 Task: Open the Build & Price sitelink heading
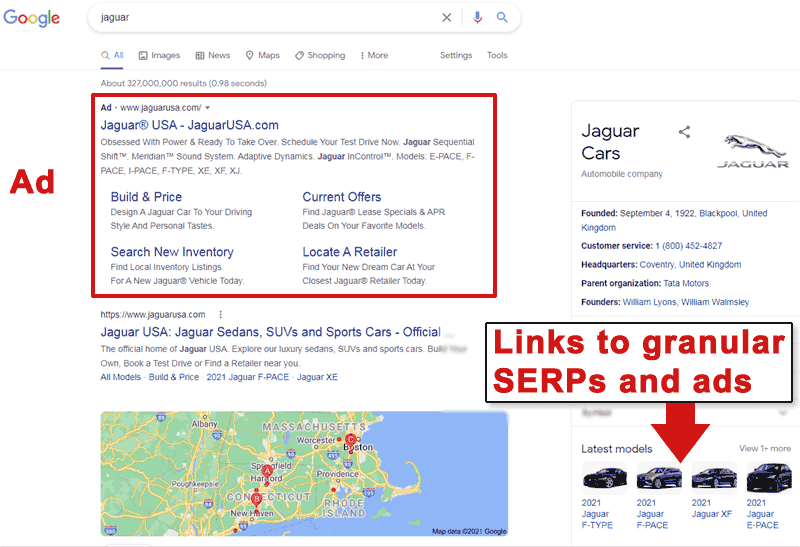(x=146, y=197)
